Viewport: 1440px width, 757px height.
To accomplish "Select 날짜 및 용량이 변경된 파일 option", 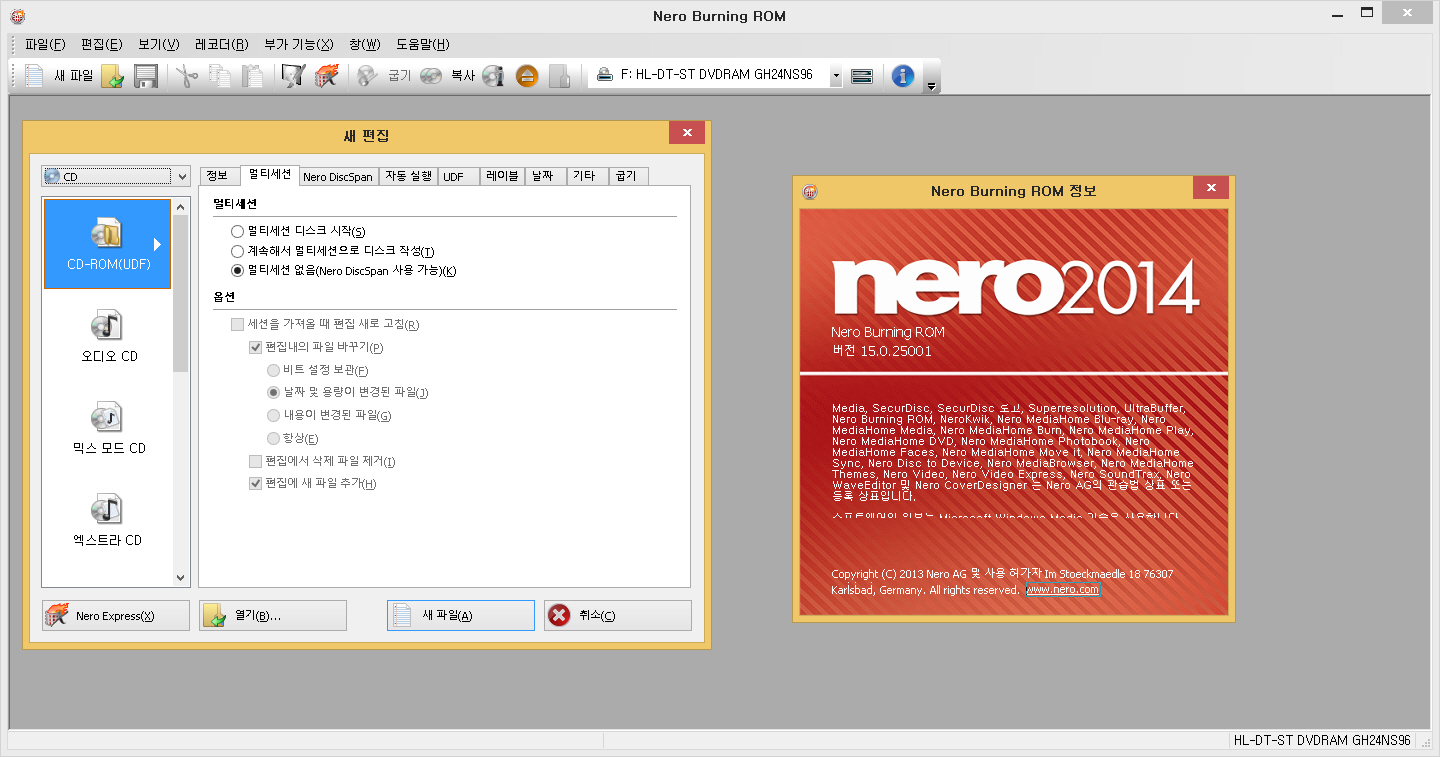I will tap(273, 393).
